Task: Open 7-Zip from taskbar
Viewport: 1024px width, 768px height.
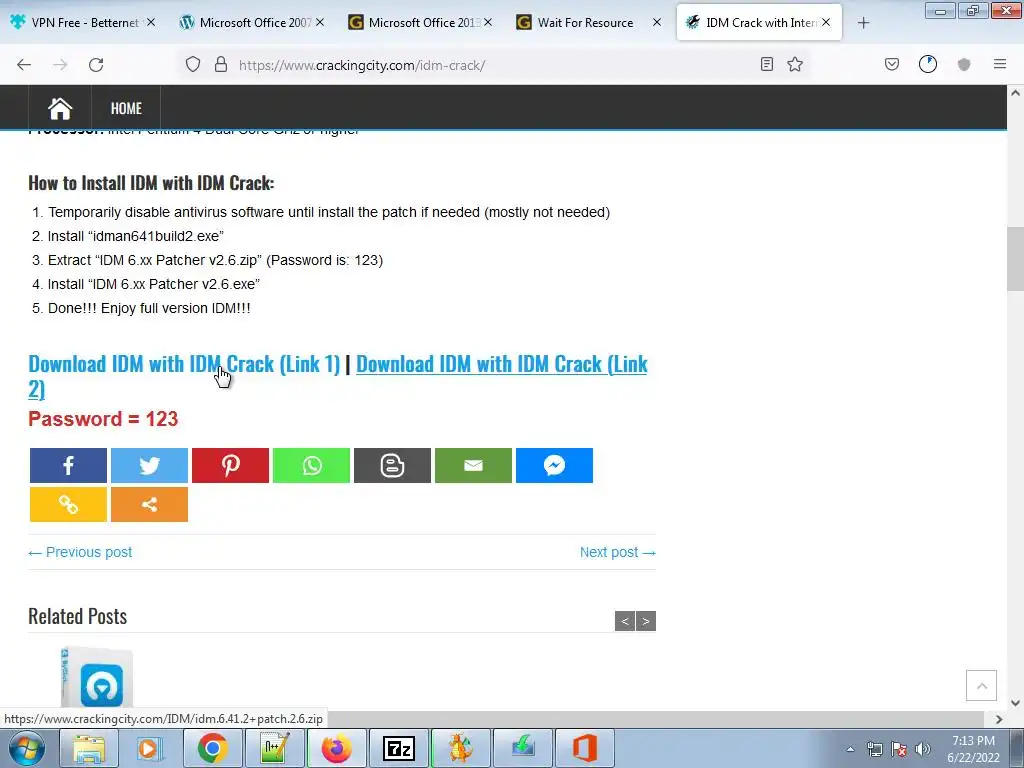Action: (x=398, y=748)
